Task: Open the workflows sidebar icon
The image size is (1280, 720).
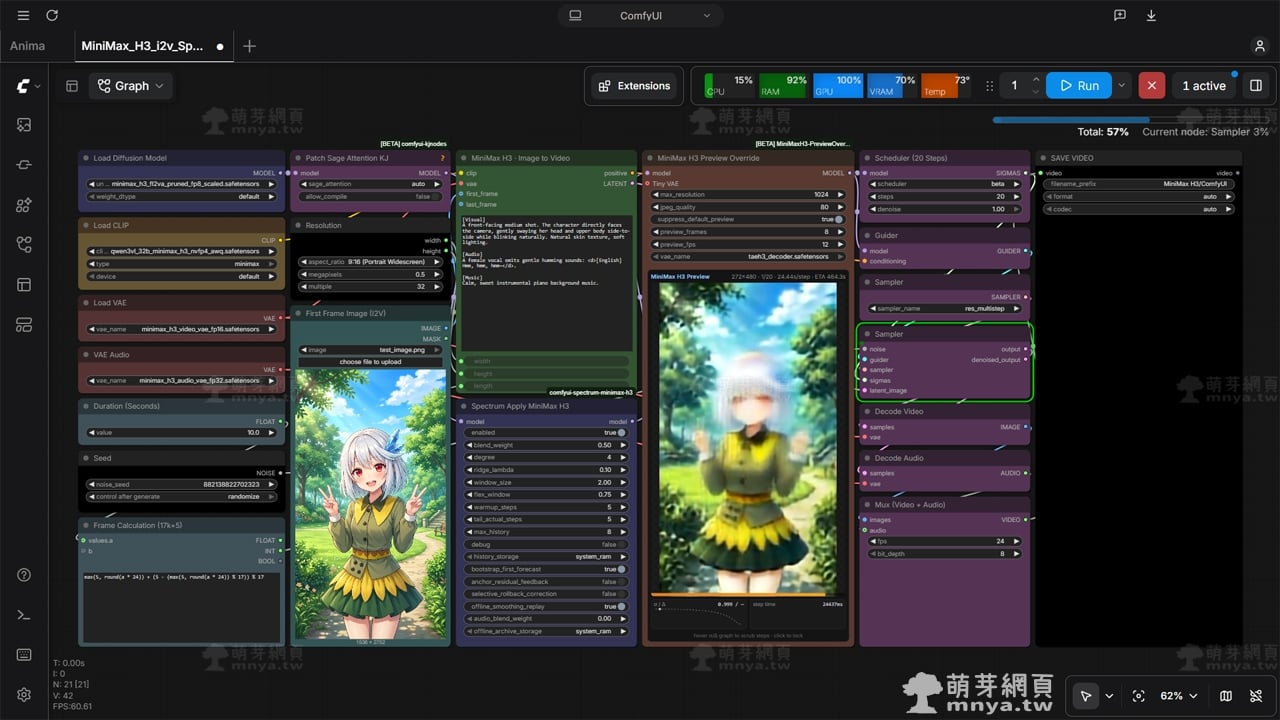Action: pos(24,245)
